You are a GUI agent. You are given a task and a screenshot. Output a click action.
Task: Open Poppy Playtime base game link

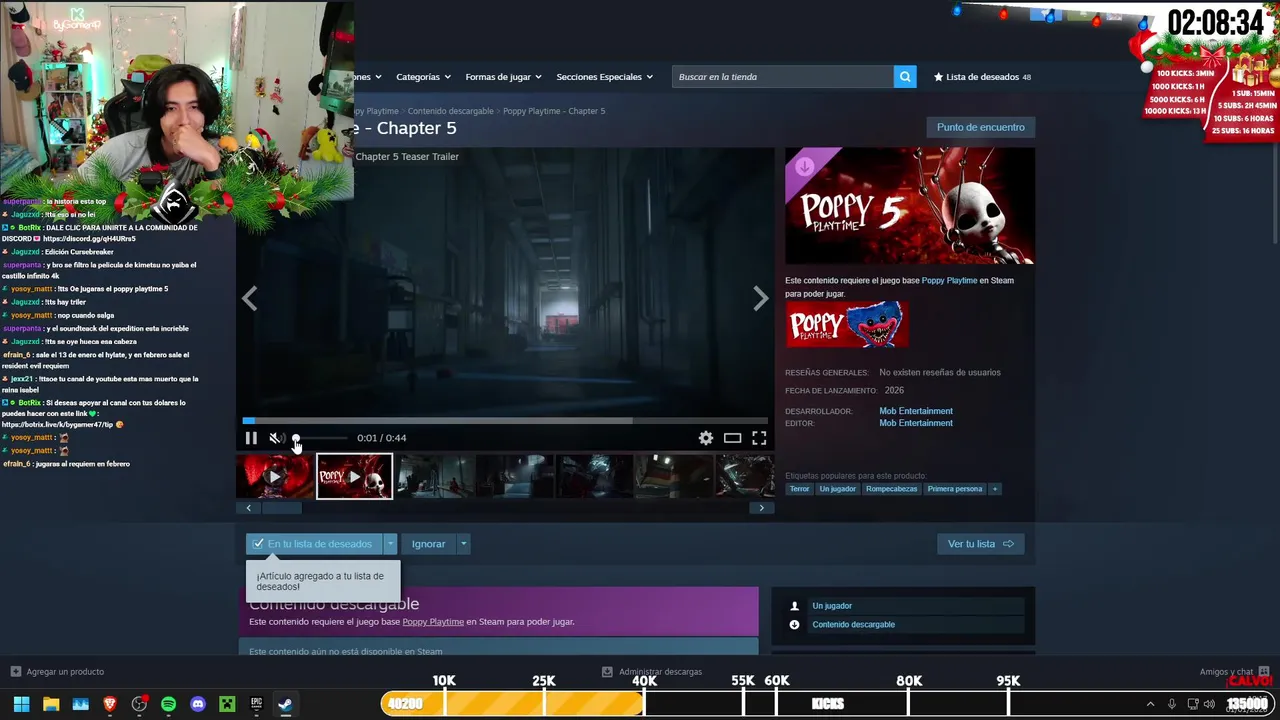pos(949,281)
